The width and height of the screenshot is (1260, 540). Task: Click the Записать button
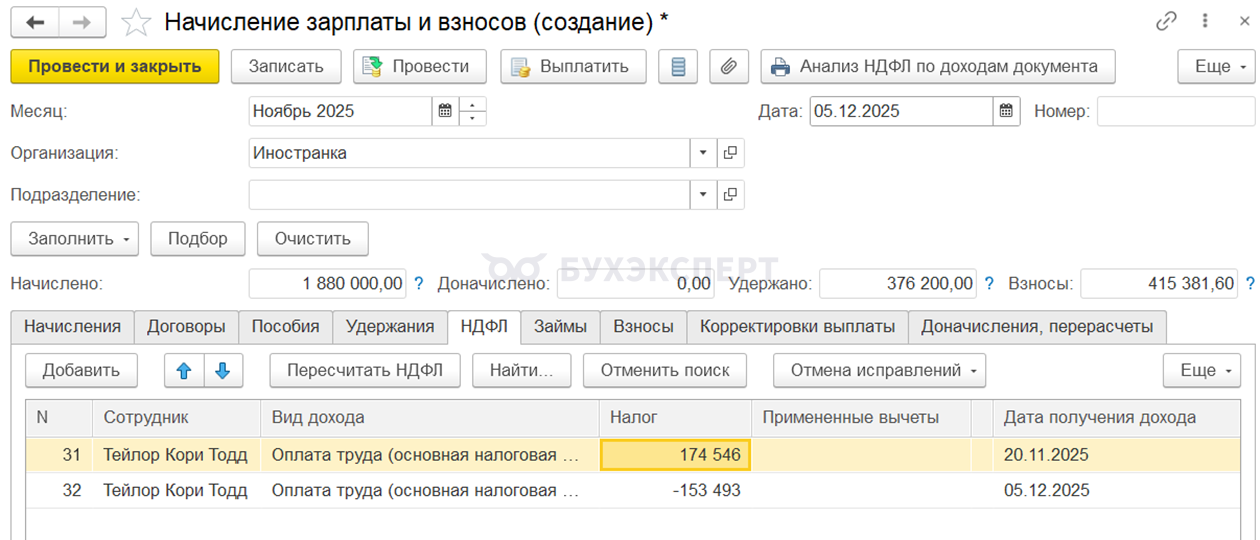coord(286,67)
